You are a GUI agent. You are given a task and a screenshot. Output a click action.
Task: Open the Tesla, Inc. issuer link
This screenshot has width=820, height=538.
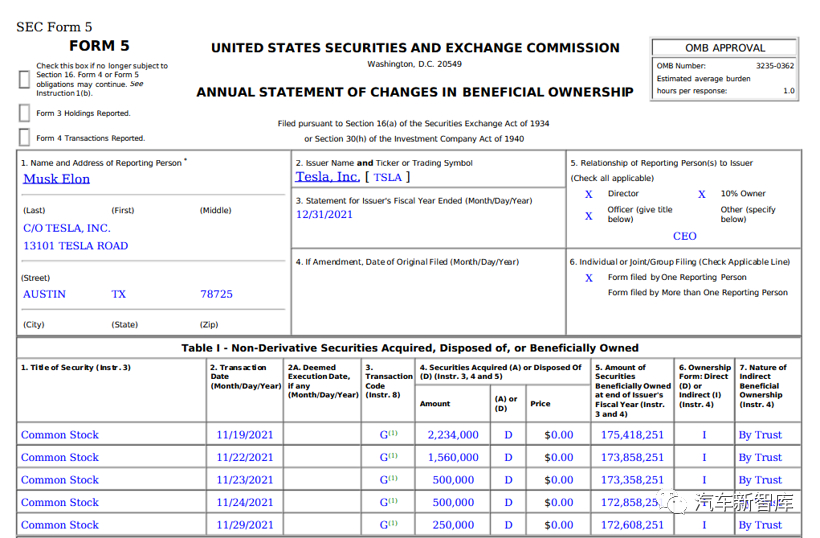pyautogui.click(x=327, y=177)
